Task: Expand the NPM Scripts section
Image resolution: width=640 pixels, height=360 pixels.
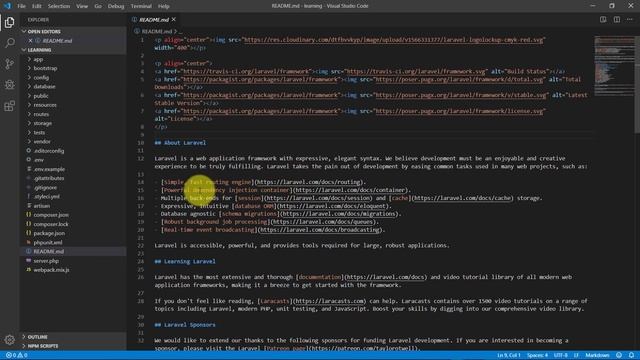Action: click(x=73, y=346)
